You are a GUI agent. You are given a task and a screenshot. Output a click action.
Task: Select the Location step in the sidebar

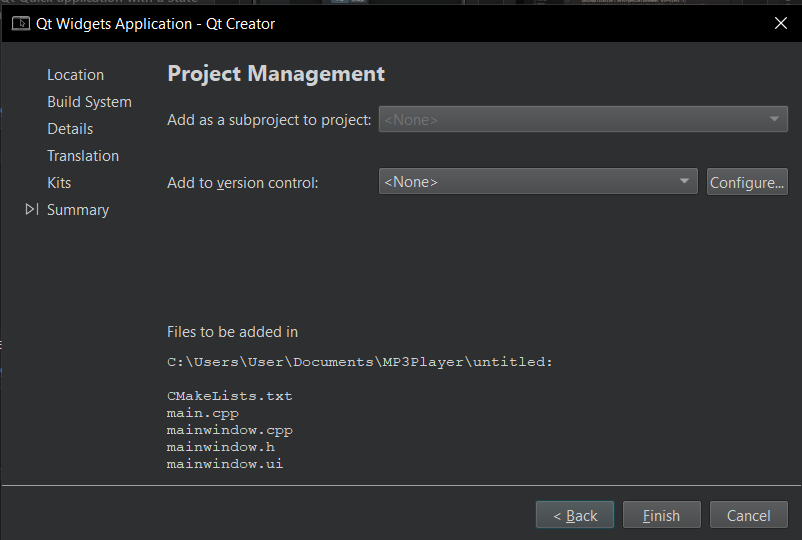[75, 75]
